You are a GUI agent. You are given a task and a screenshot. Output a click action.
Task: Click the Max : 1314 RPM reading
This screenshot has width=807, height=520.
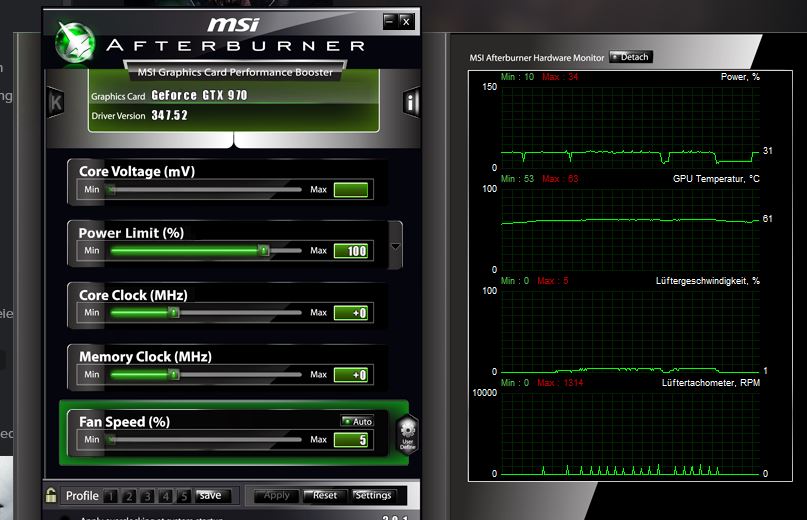point(560,383)
